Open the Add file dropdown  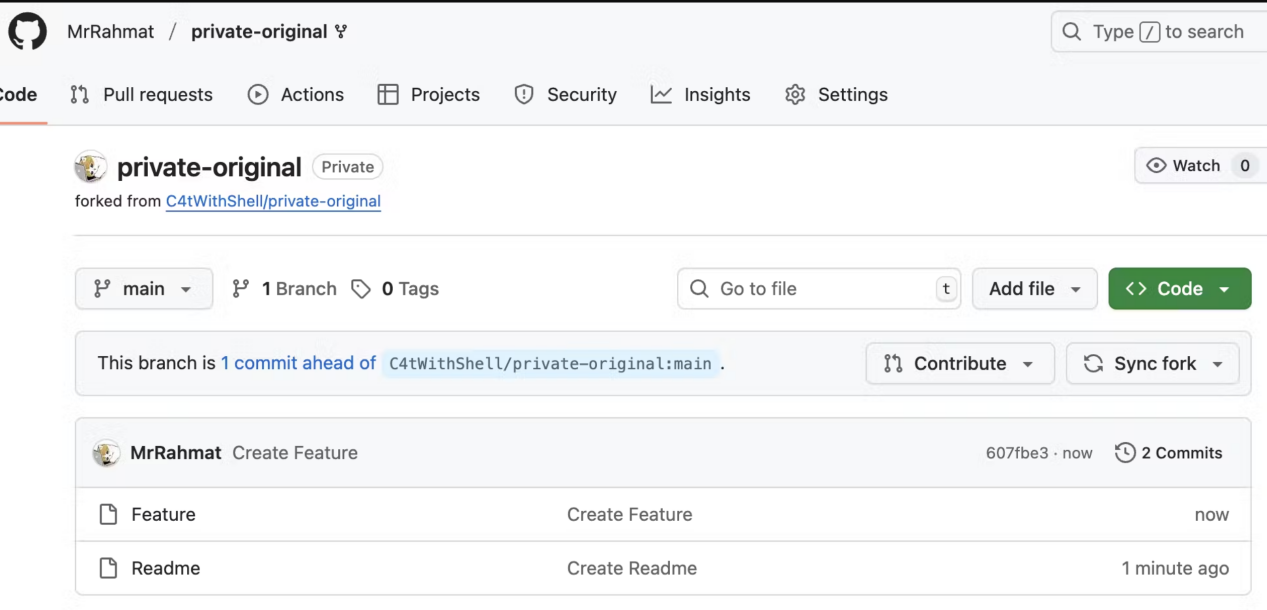click(1034, 289)
